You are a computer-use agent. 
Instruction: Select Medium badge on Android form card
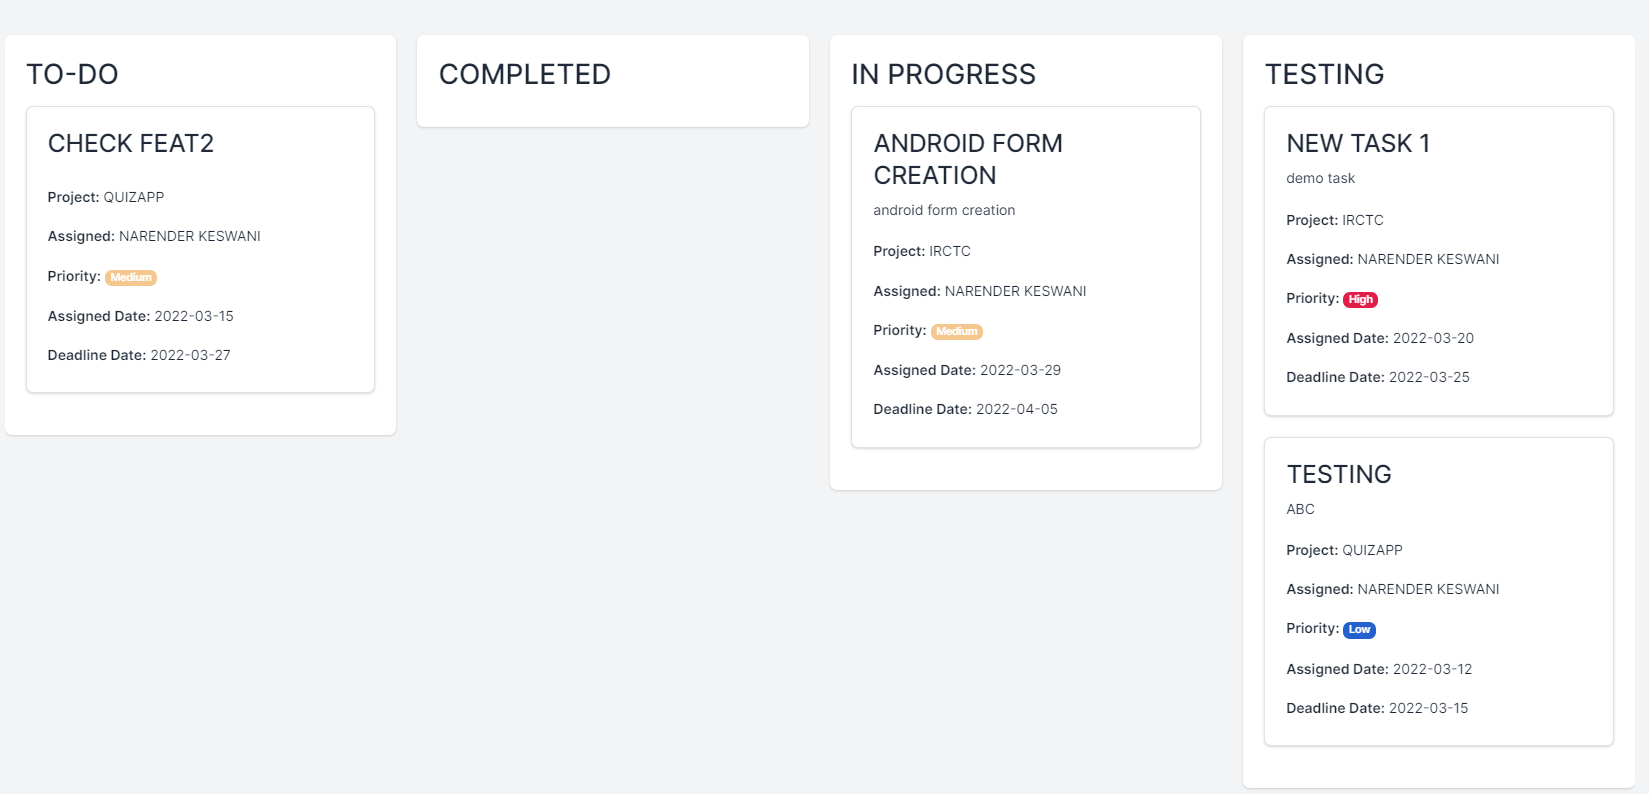coord(957,331)
